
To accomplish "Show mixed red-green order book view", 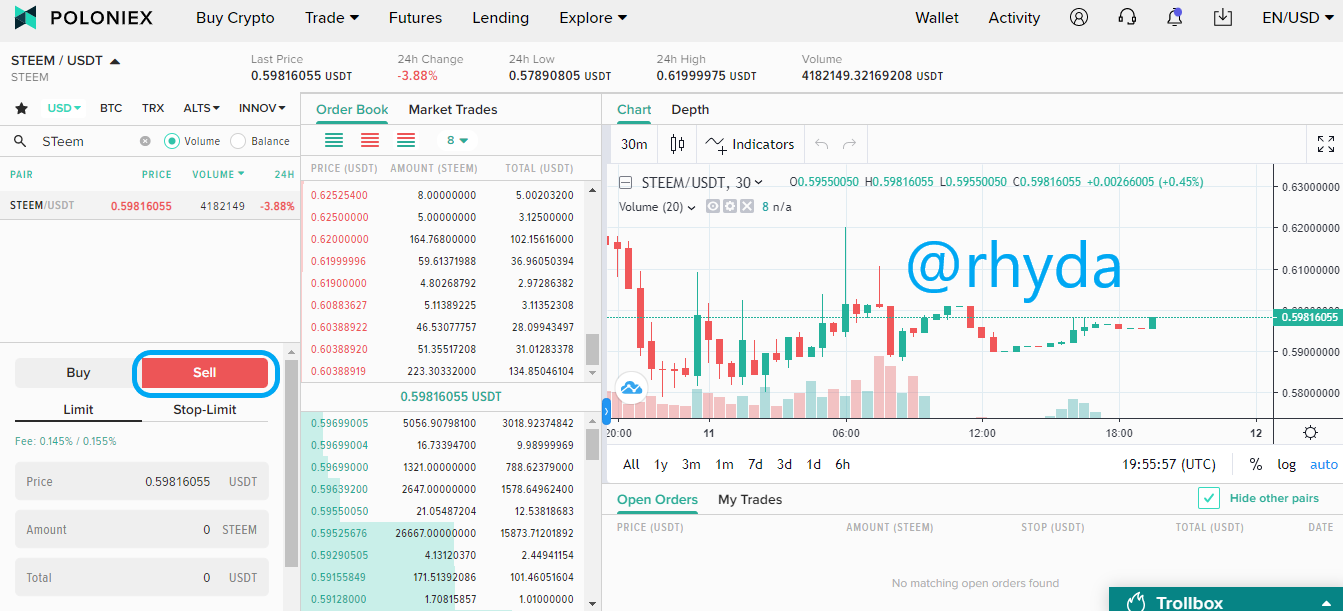I will [x=406, y=140].
